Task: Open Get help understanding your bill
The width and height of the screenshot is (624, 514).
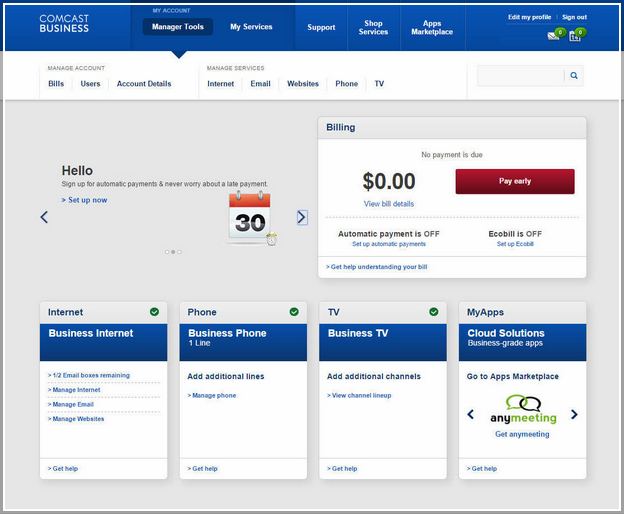Action: pos(376,267)
